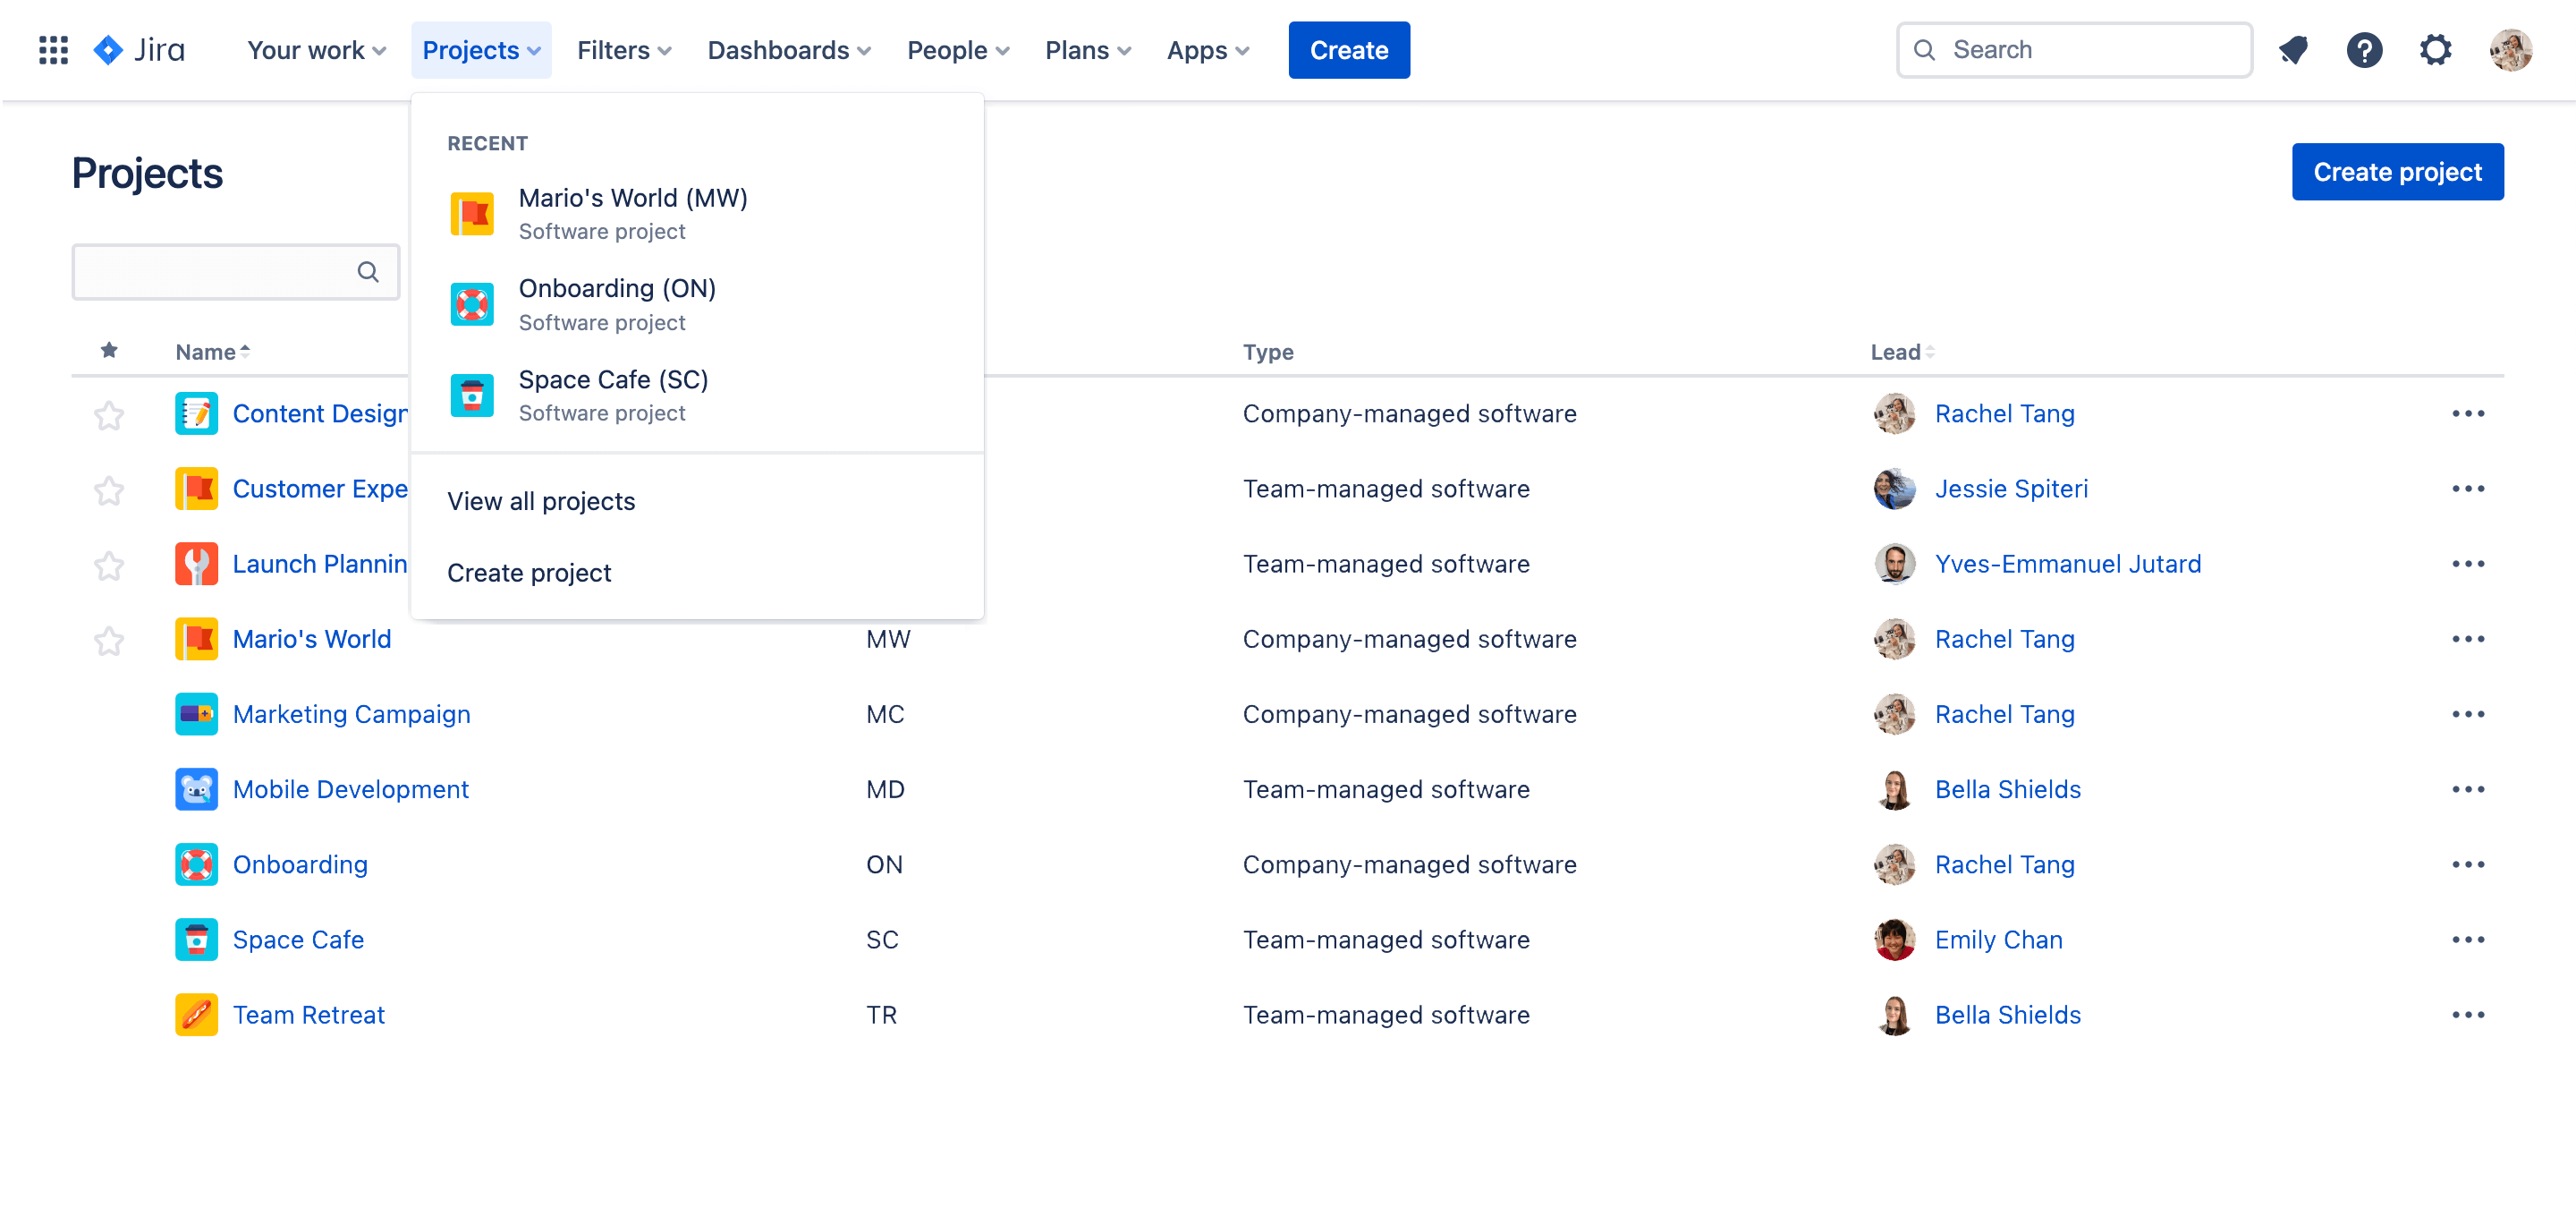This screenshot has width=2576, height=1208.
Task: Toggle star for Team Retreat project
Action: point(110,1014)
